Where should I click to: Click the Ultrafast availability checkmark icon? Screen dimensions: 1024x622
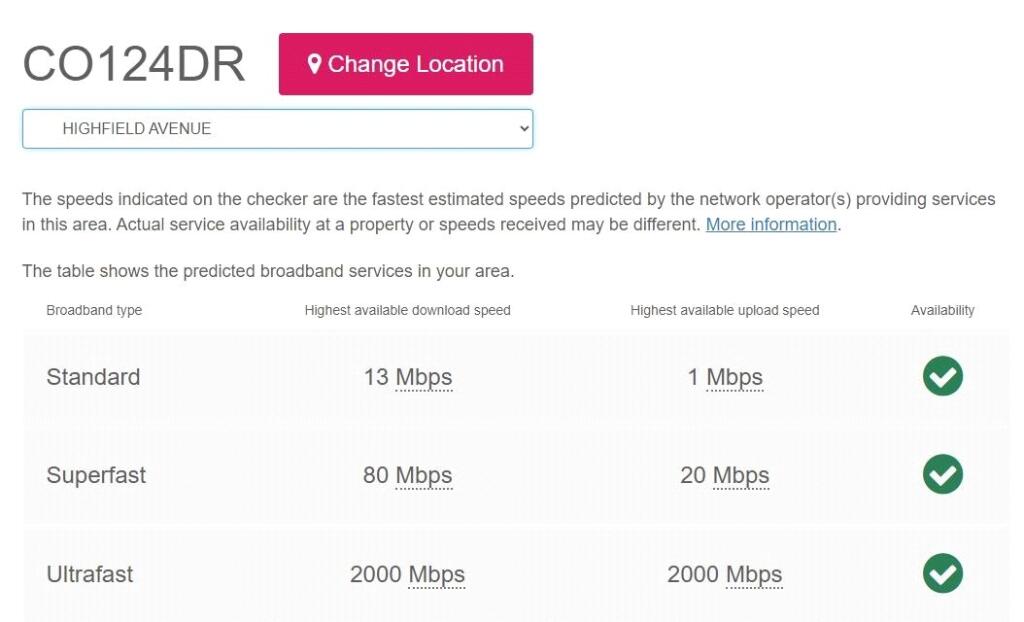(942, 574)
